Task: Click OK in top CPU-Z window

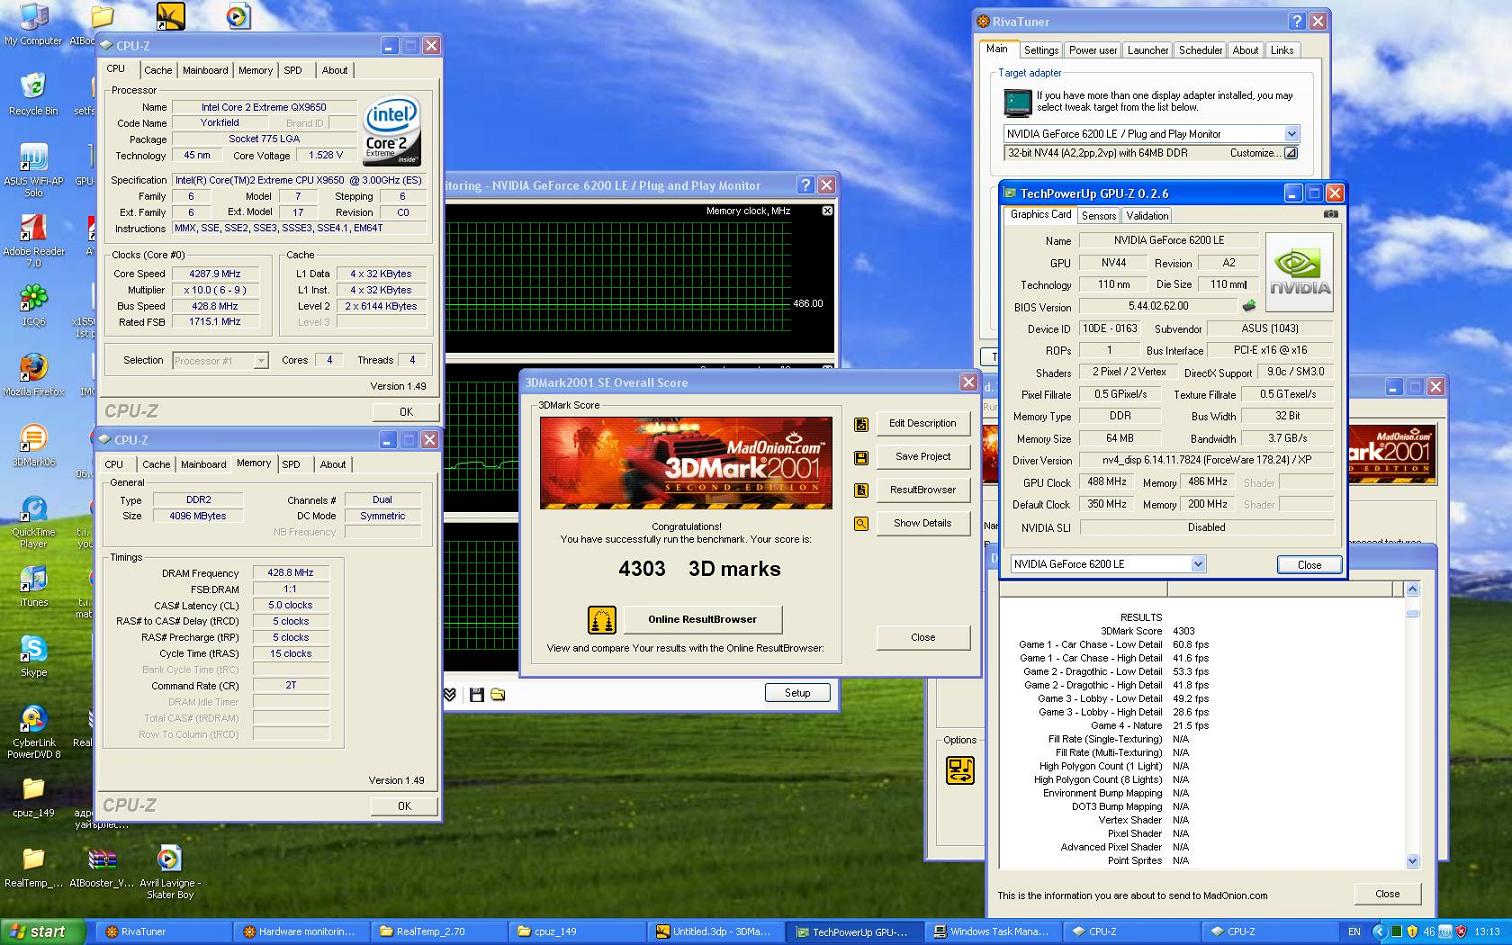Action: coord(406,412)
